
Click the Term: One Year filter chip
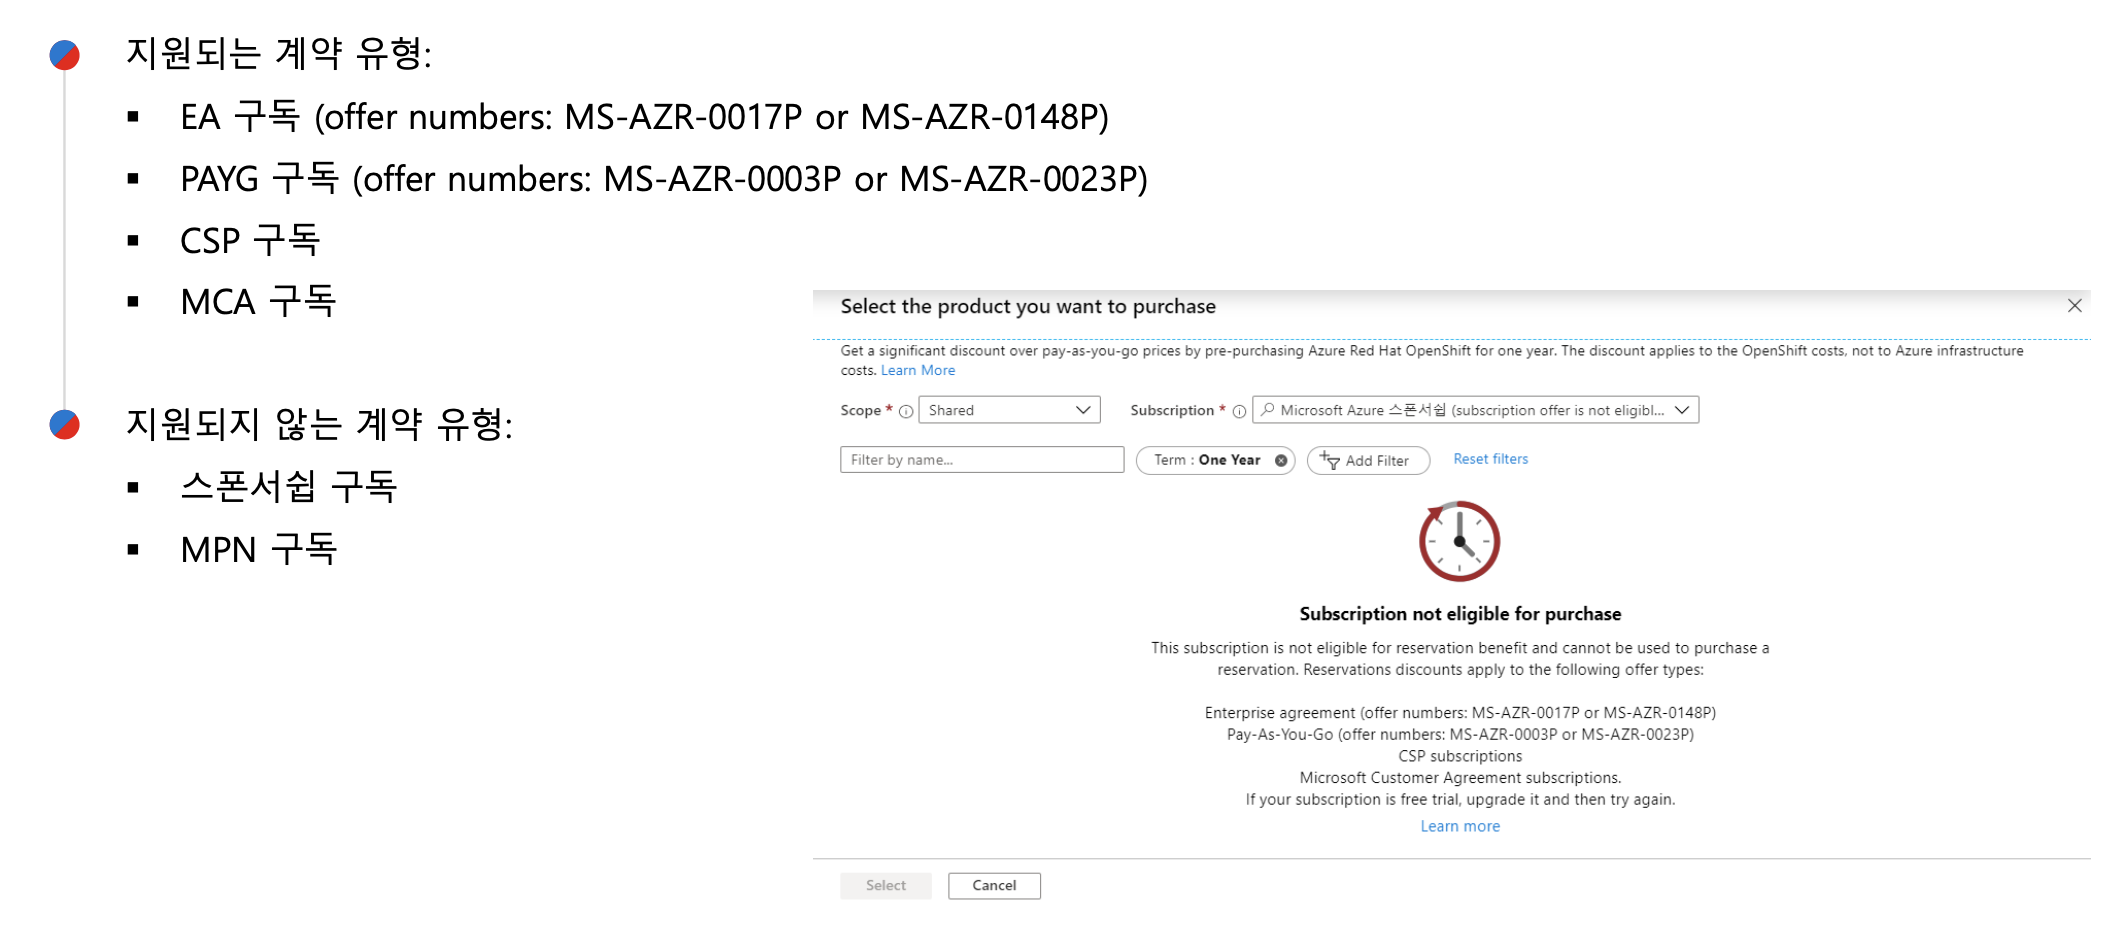[x=1215, y=460]
